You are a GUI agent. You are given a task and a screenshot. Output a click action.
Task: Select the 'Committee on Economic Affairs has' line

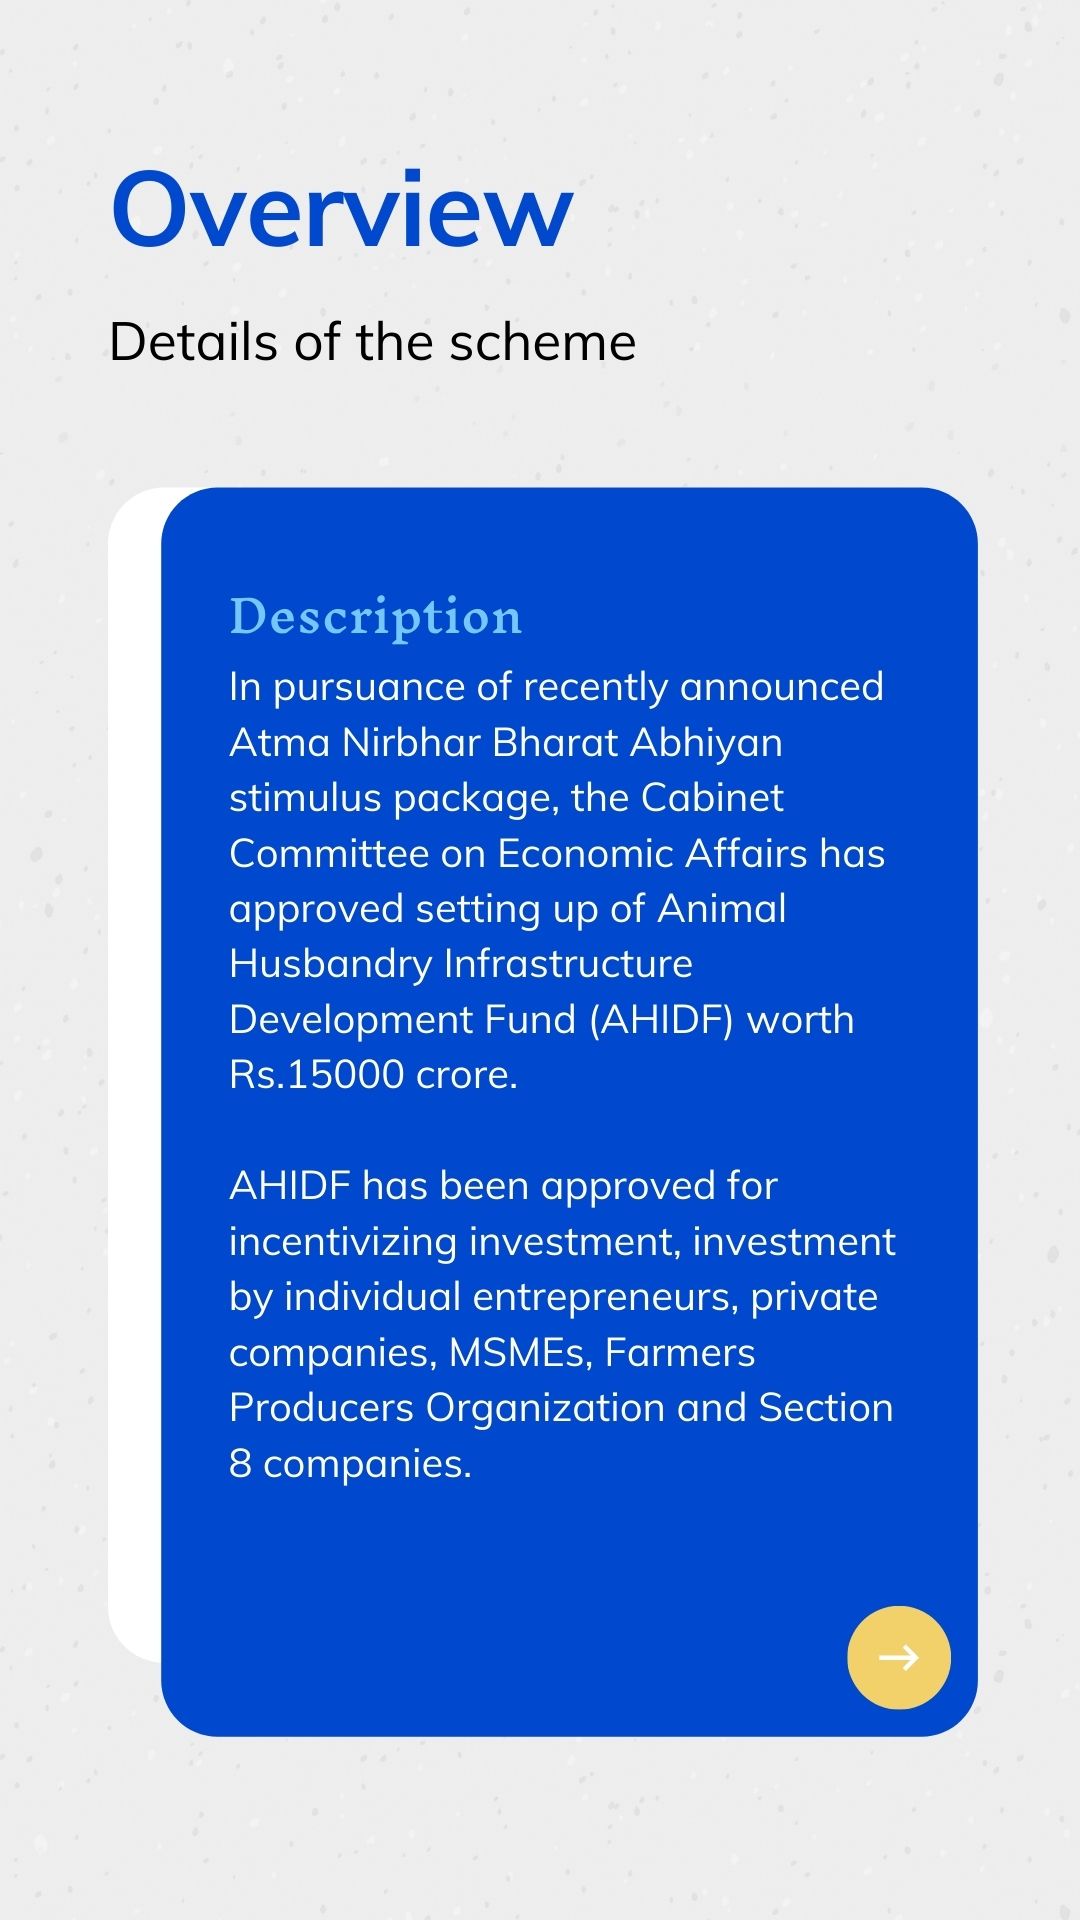tap(557, 853)
